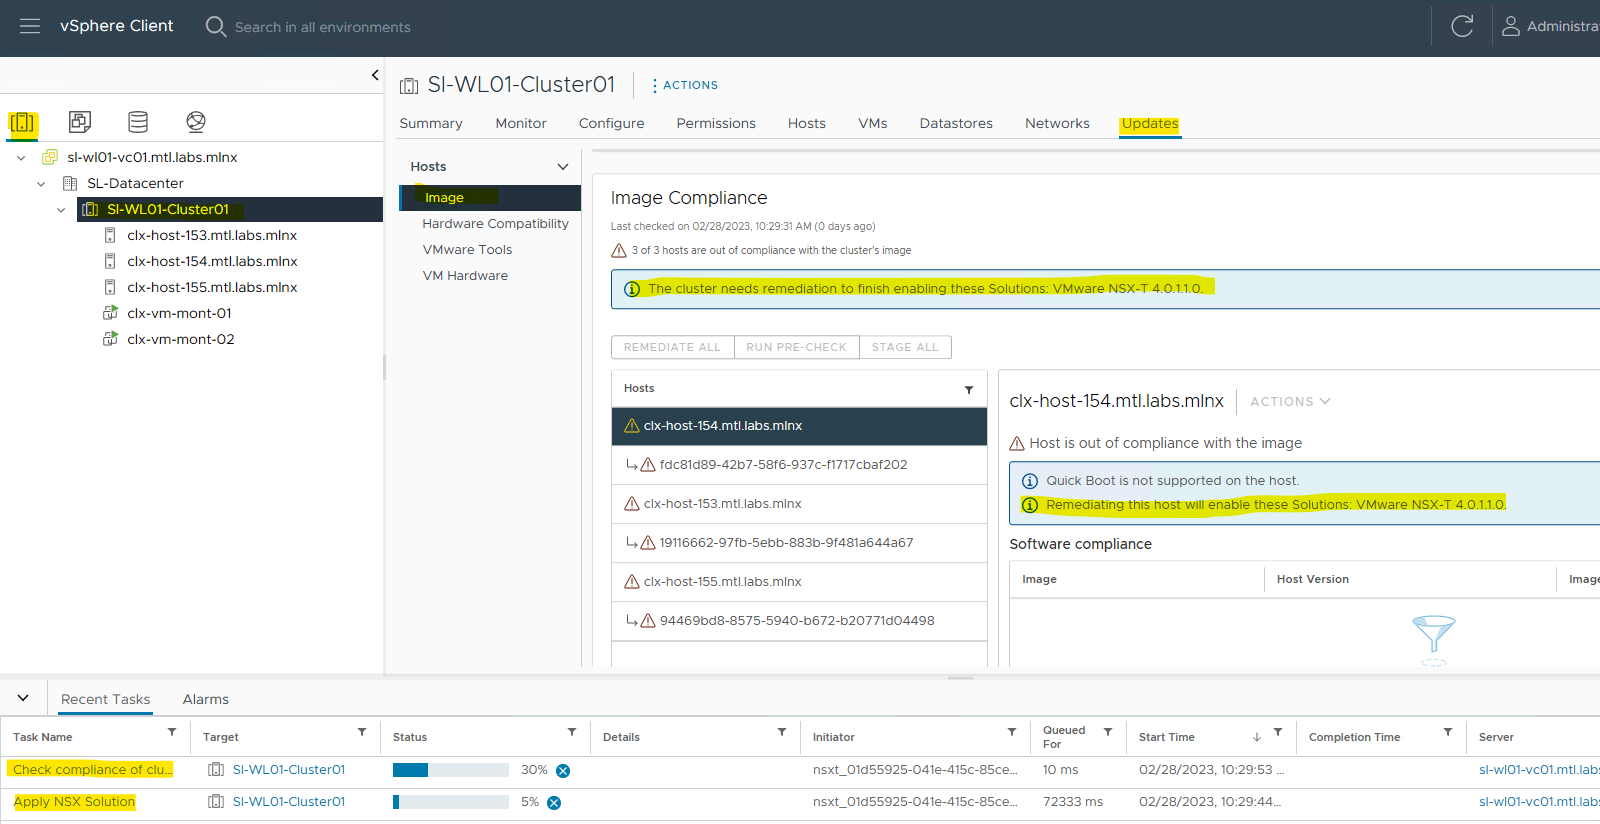Collapse the sl-wl01-vc01.mtl.labs.mlnx tree node
The image size is (1600, 824).
click(x=21, y=158)
